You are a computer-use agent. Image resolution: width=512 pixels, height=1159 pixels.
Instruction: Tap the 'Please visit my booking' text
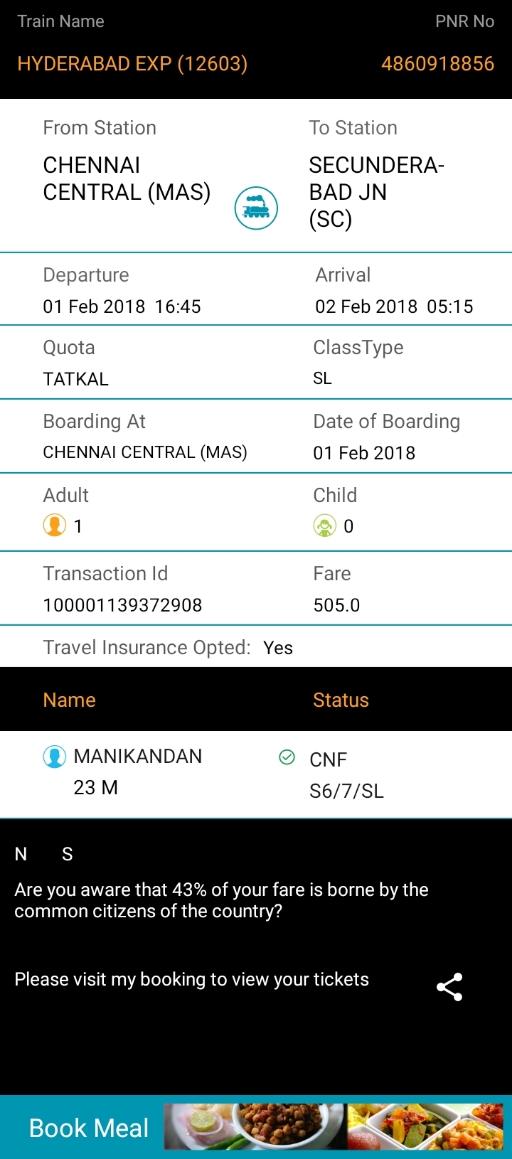click(x=191, y=979)
